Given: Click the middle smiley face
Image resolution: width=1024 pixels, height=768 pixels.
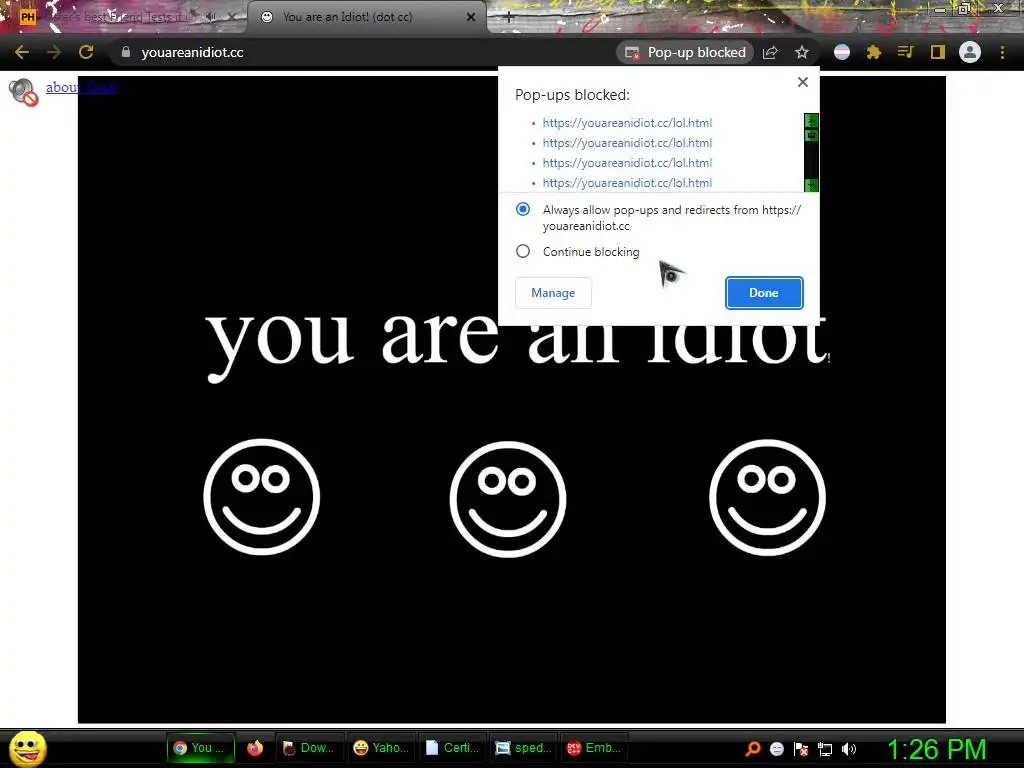Looking at the screenshot, I should (507, 500).
